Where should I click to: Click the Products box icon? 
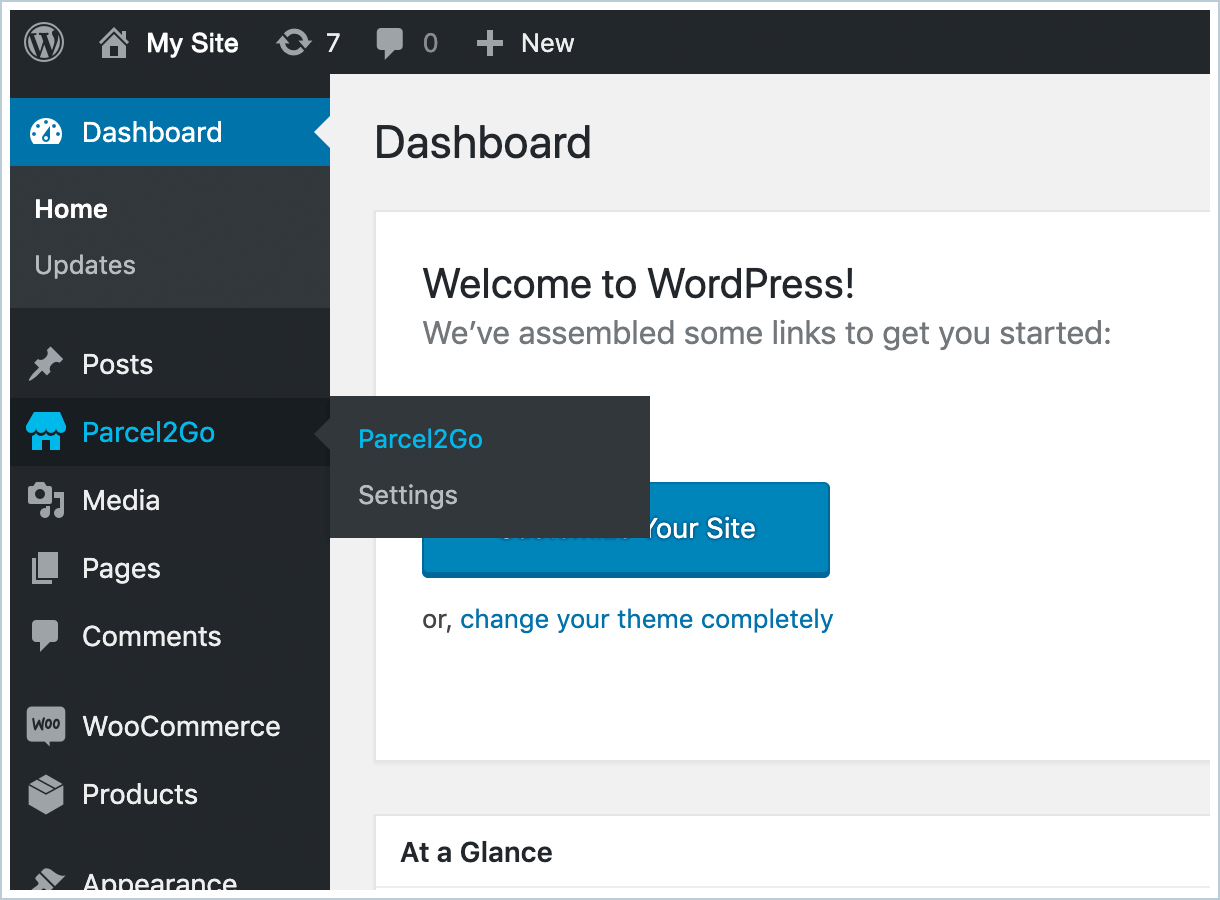click(x=46, y=794)
